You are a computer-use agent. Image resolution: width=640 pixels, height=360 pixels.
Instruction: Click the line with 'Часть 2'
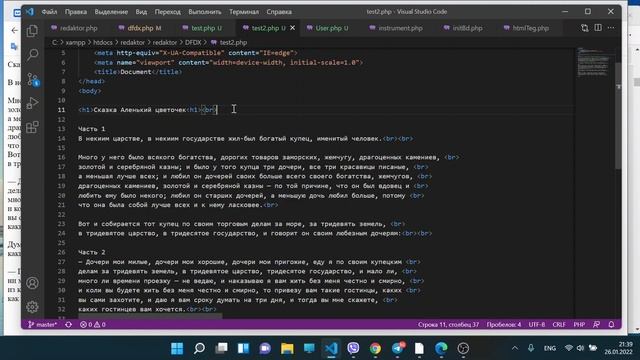coord(92,252)
